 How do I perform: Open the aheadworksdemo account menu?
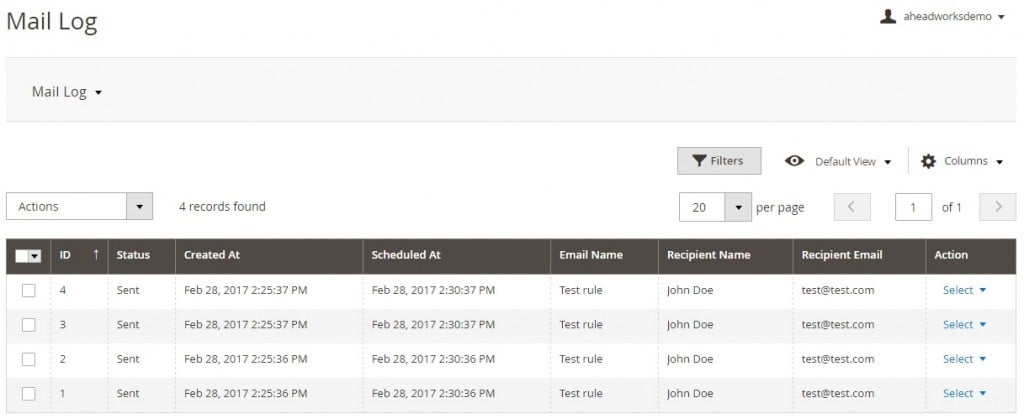(953, 17)
